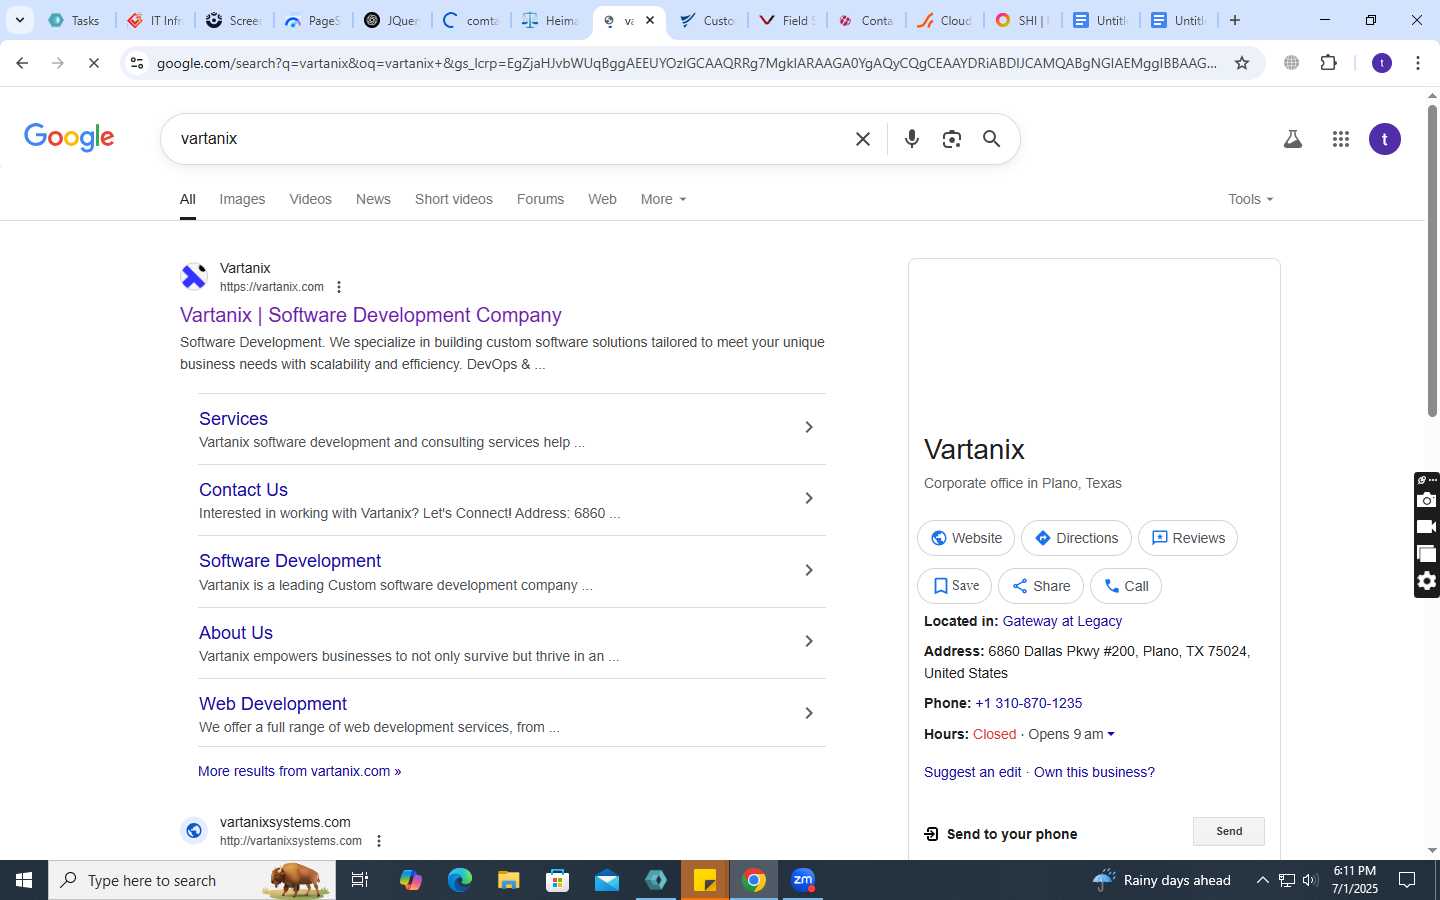Show hidden system tray icons

tap(1262, 880)
